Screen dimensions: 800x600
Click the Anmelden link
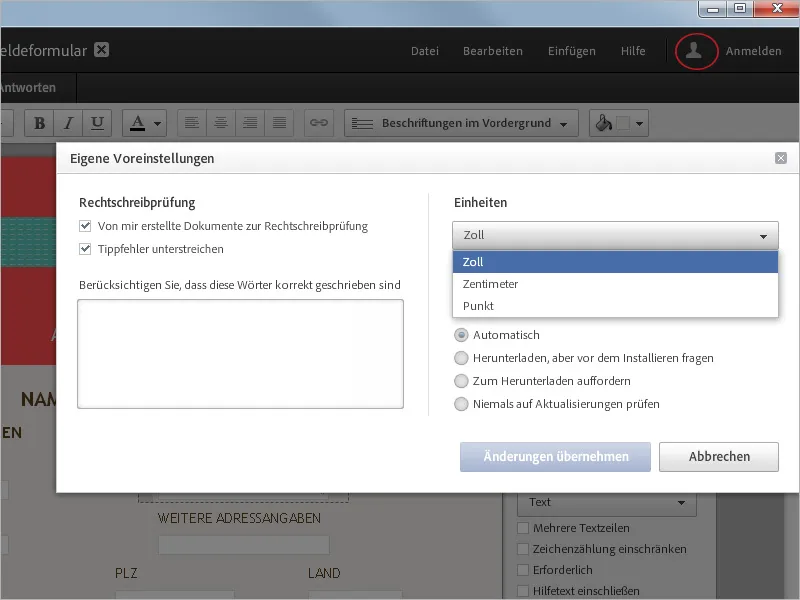click(x=754, y=51)
